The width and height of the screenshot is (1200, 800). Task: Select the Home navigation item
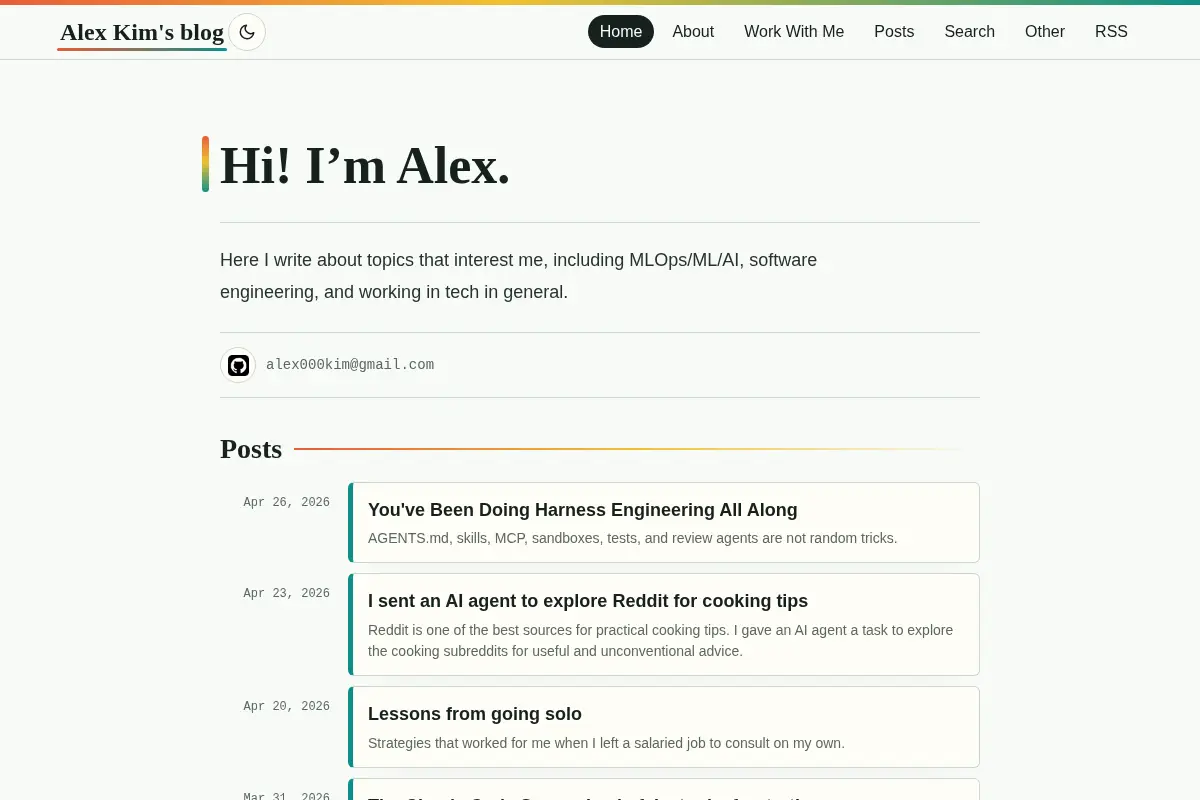tap(621, 32)
